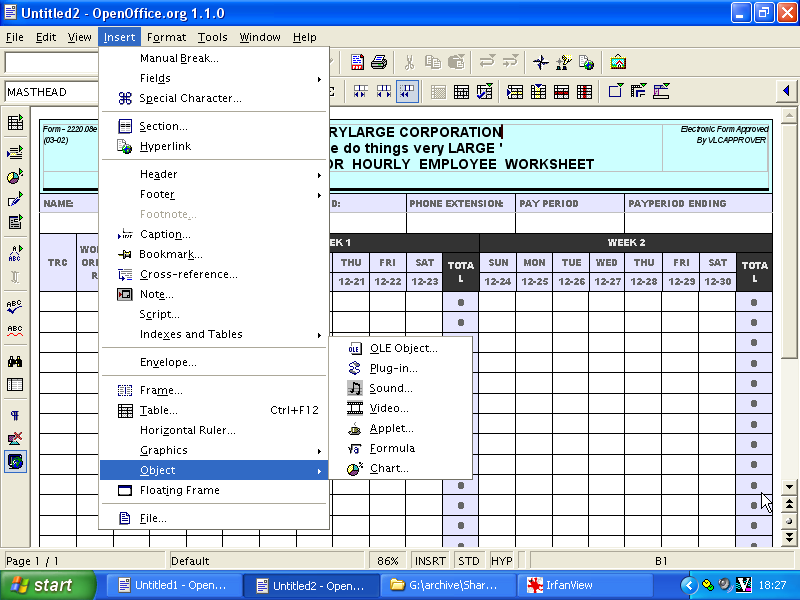Open the Gallery picture icon
This screenshot has width=800, height=600.
pos(618,62)
